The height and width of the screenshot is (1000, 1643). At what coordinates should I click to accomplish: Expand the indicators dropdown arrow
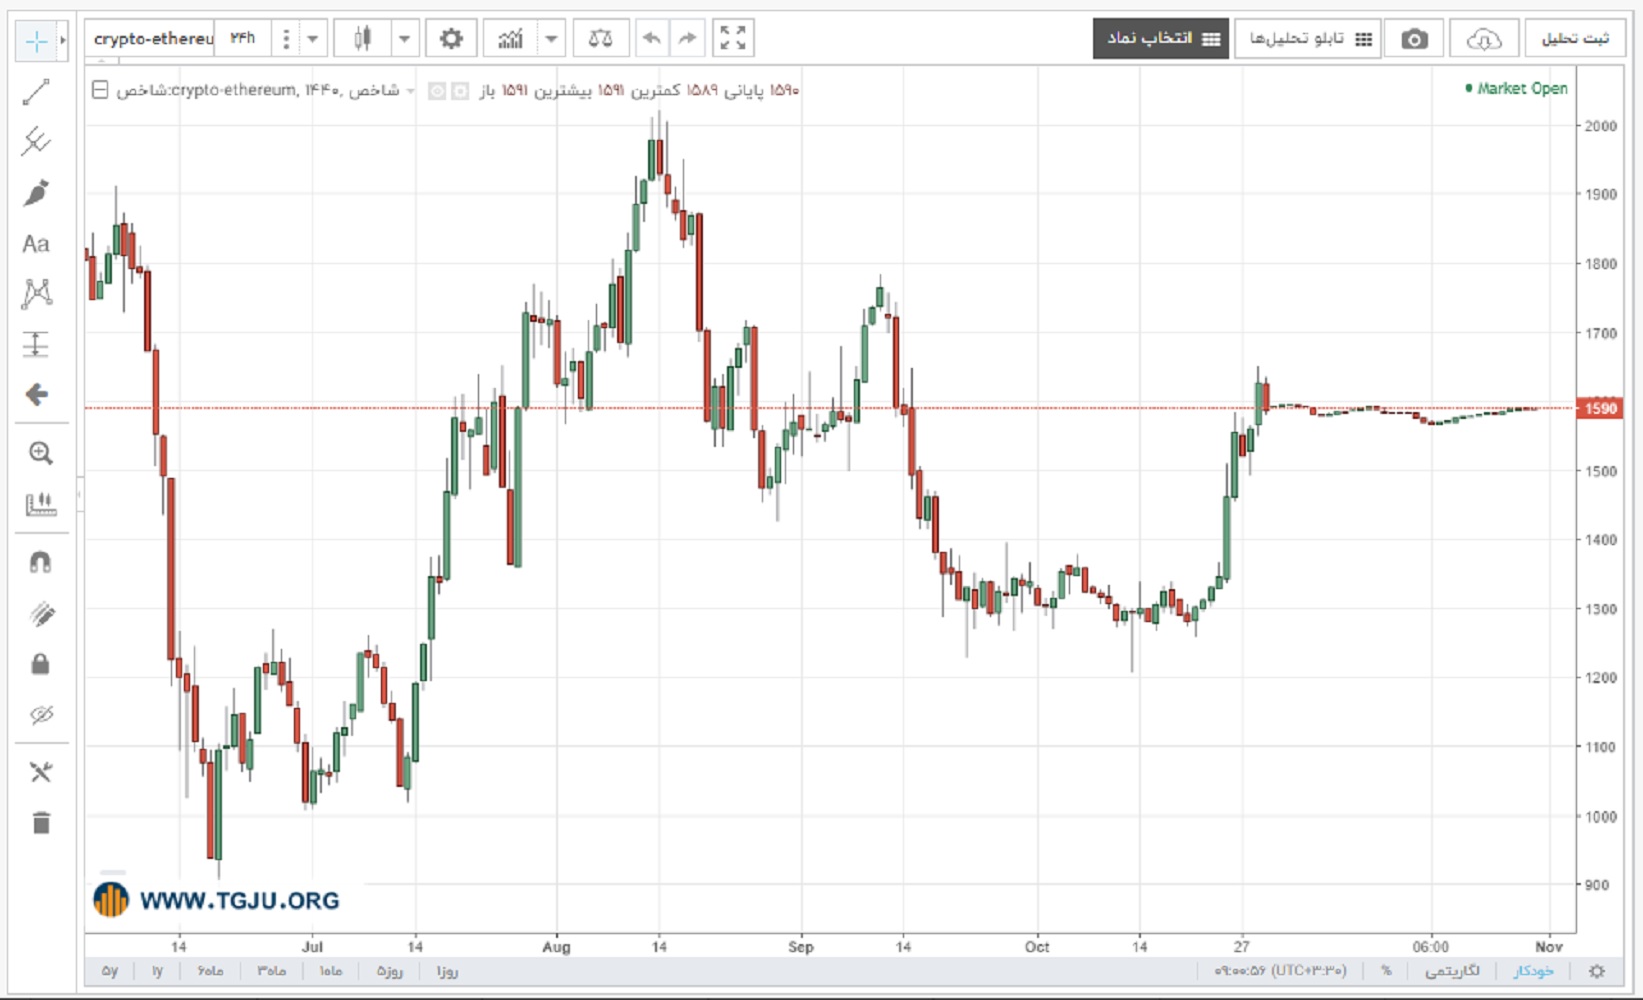[551, 39]
